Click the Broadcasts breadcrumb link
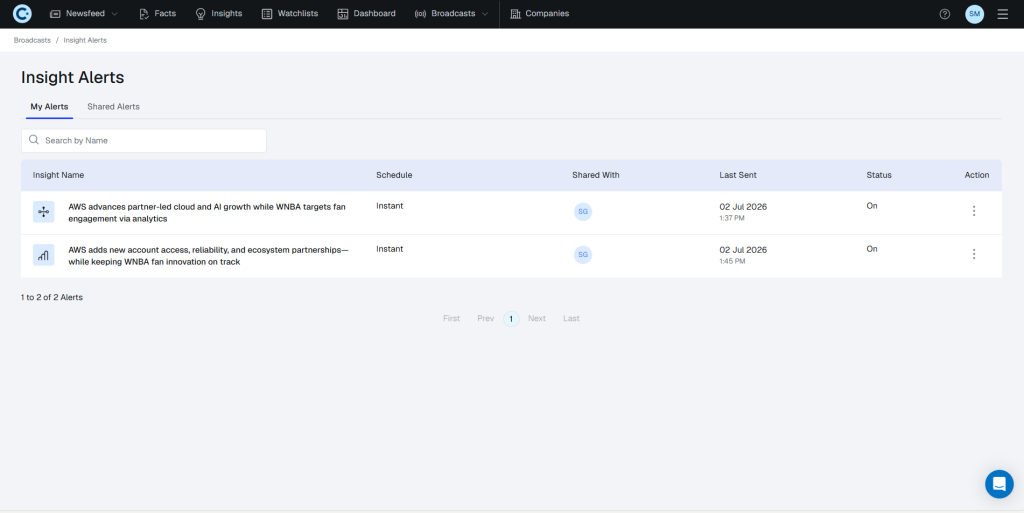The height and width of the screenshot is (513, 1024). [x=32, y=40]
